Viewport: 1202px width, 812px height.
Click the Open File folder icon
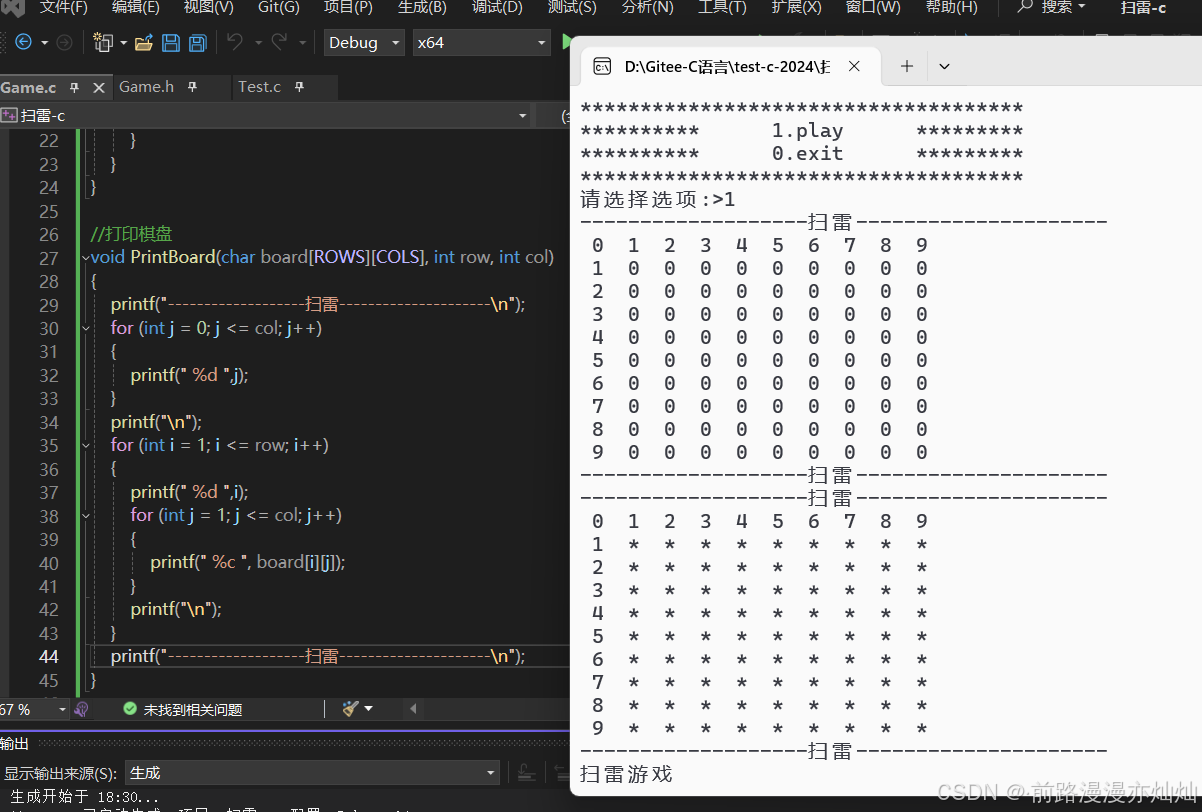tap(144, 42)
